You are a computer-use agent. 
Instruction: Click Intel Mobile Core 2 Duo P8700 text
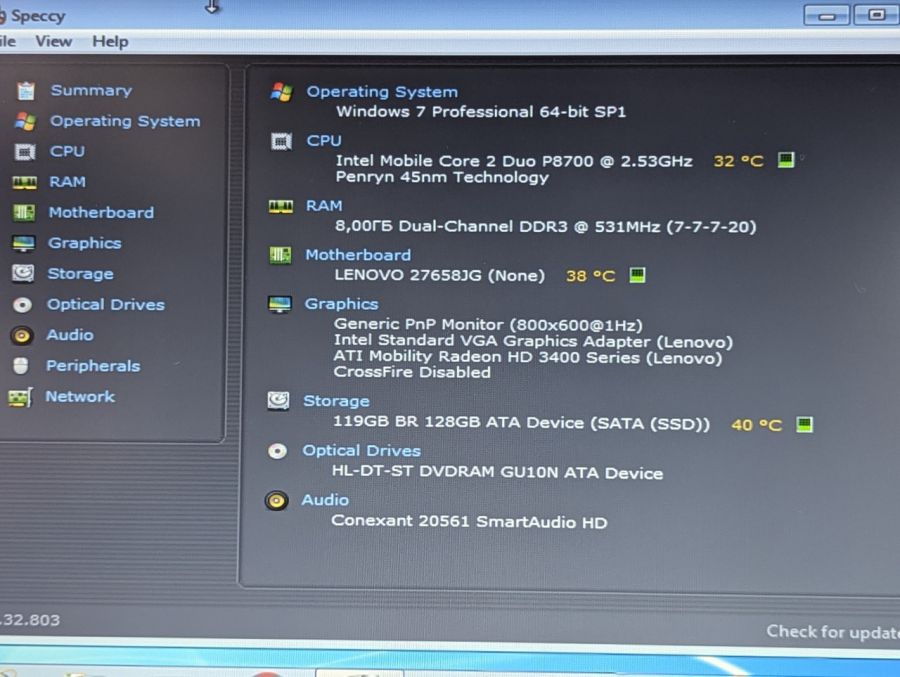point(514,161)
